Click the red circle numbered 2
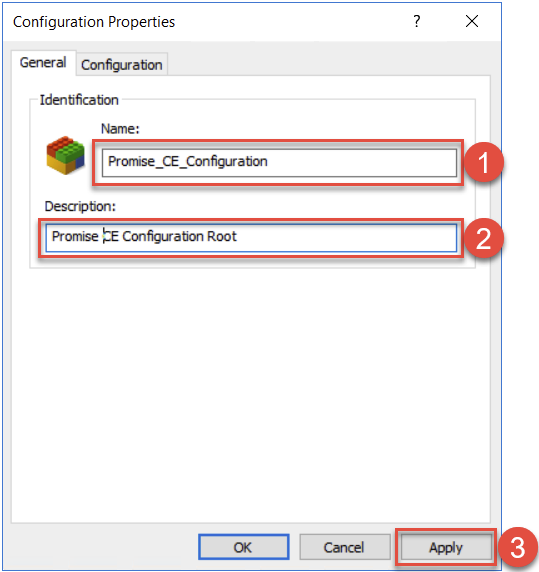 click(x=484, y=238)
